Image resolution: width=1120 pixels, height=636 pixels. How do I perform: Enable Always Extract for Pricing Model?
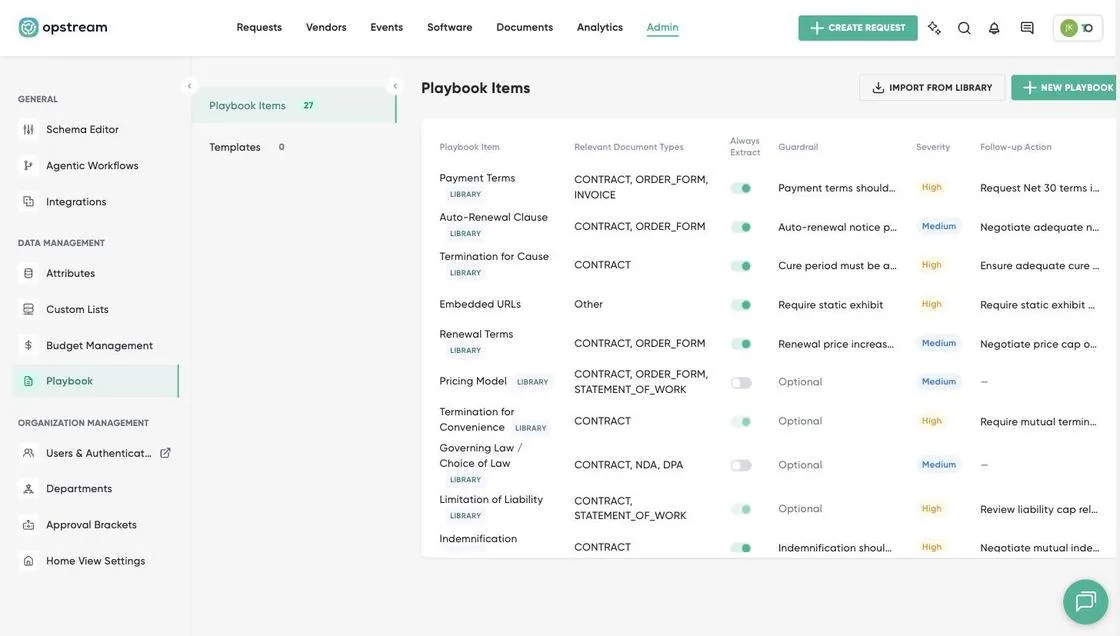[741, 382]
